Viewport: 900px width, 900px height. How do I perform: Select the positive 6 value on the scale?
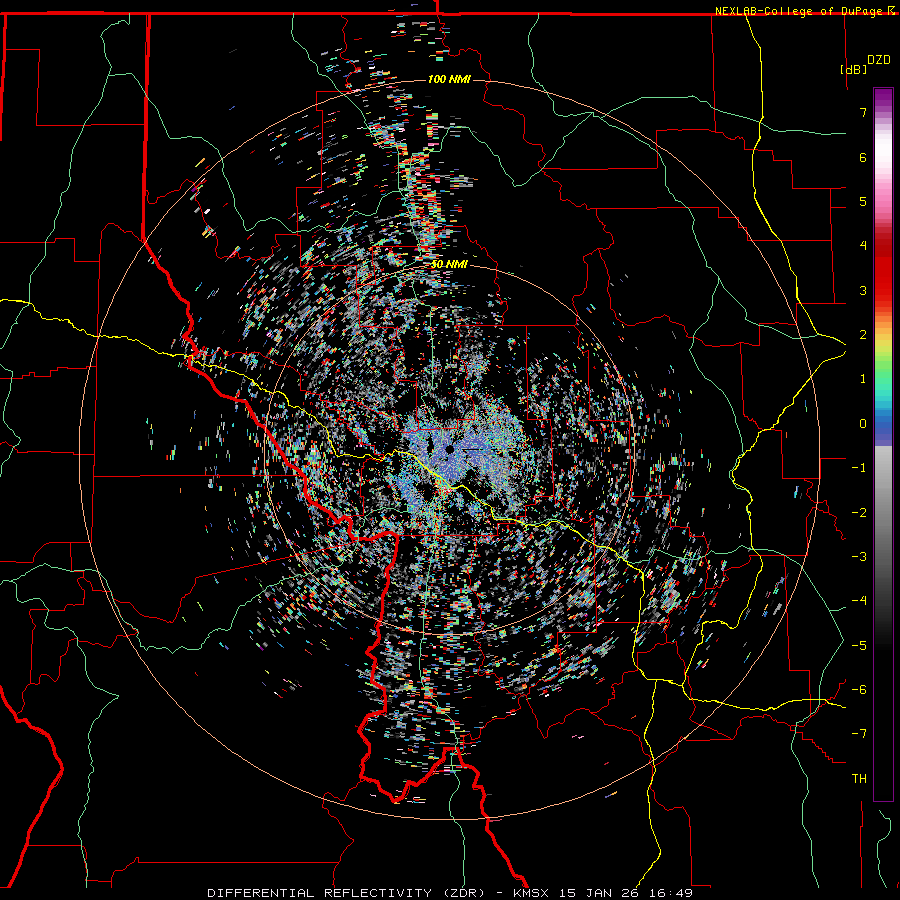tap(863, 157)
